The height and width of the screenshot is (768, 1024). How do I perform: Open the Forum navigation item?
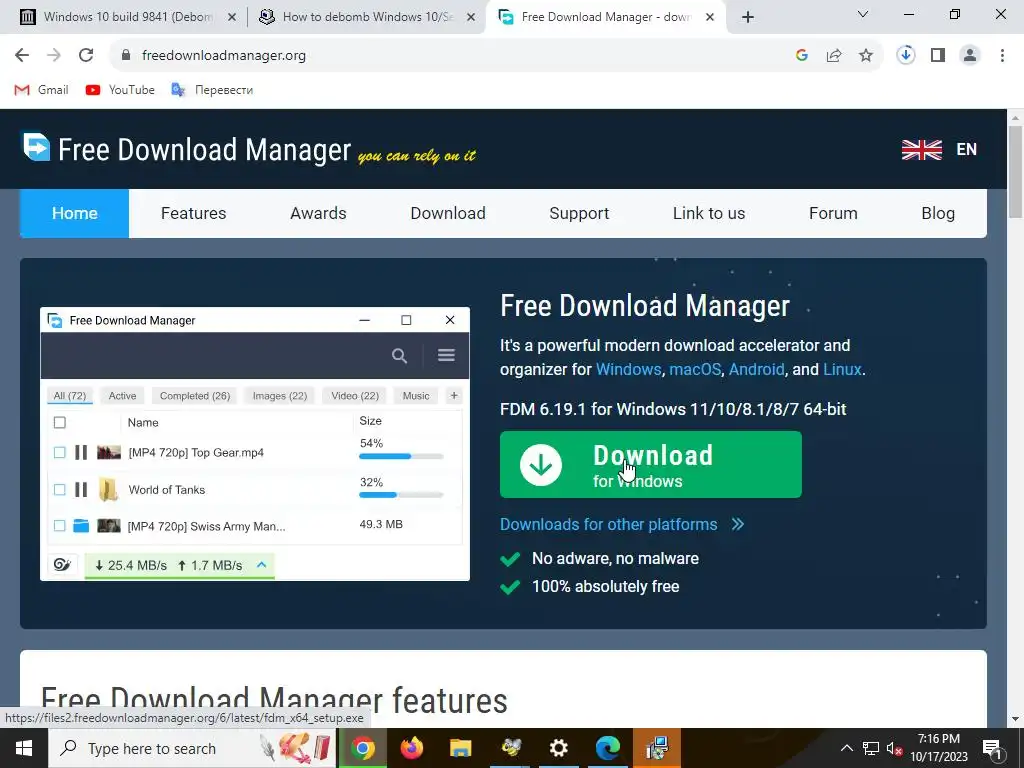point(833,214)
